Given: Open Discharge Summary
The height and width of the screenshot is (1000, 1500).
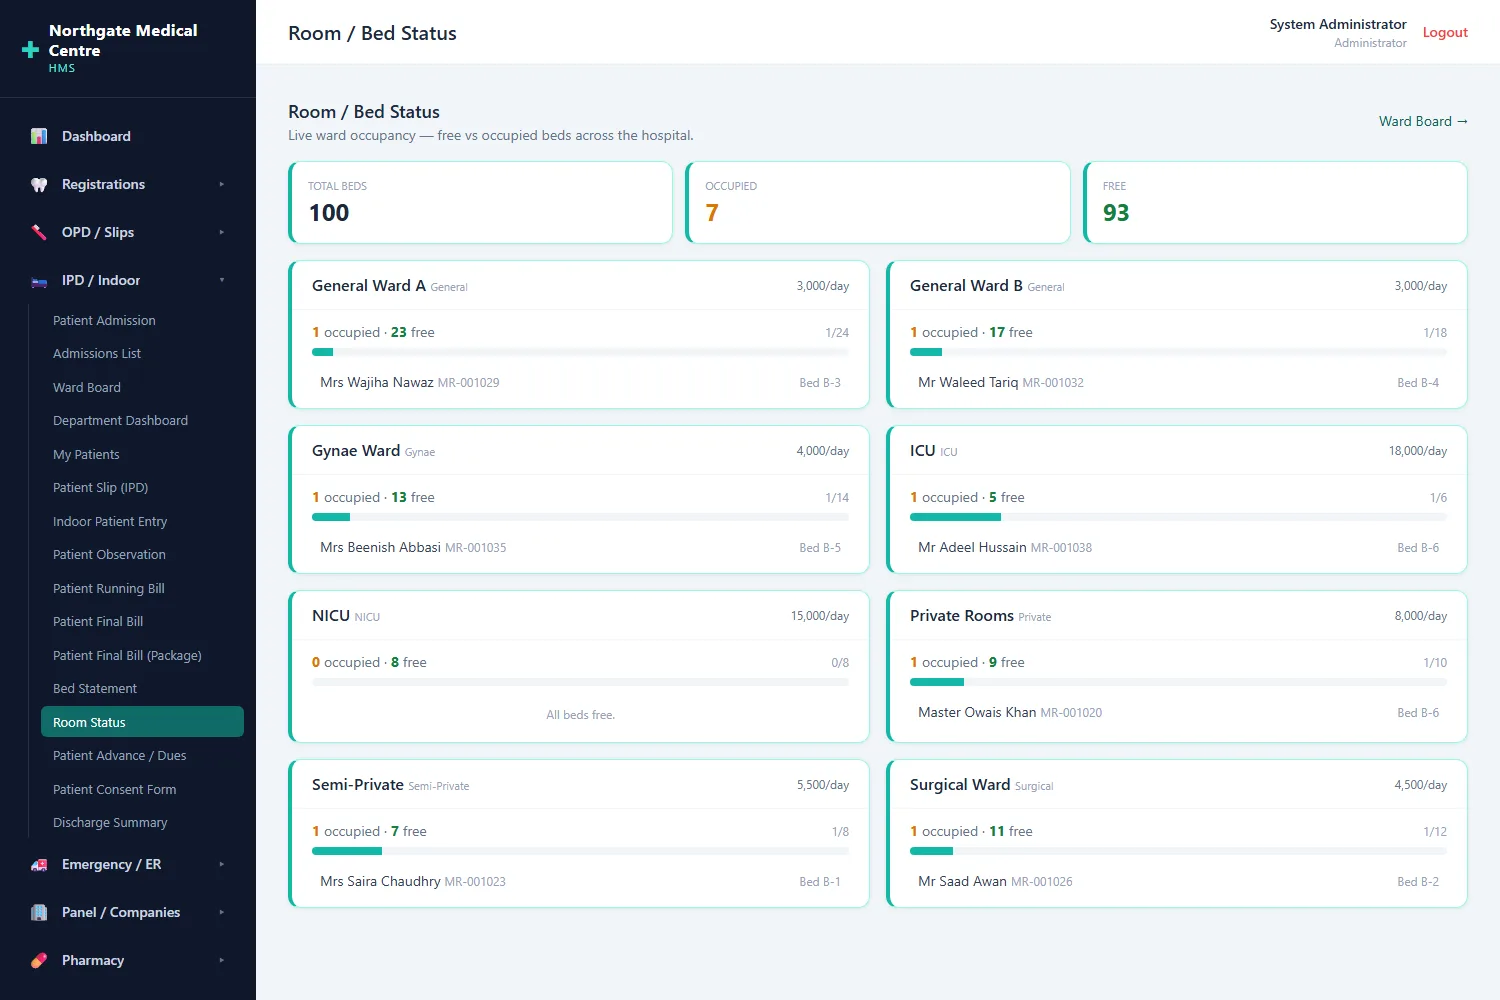Looking at the screenshot, I should 142,823.
